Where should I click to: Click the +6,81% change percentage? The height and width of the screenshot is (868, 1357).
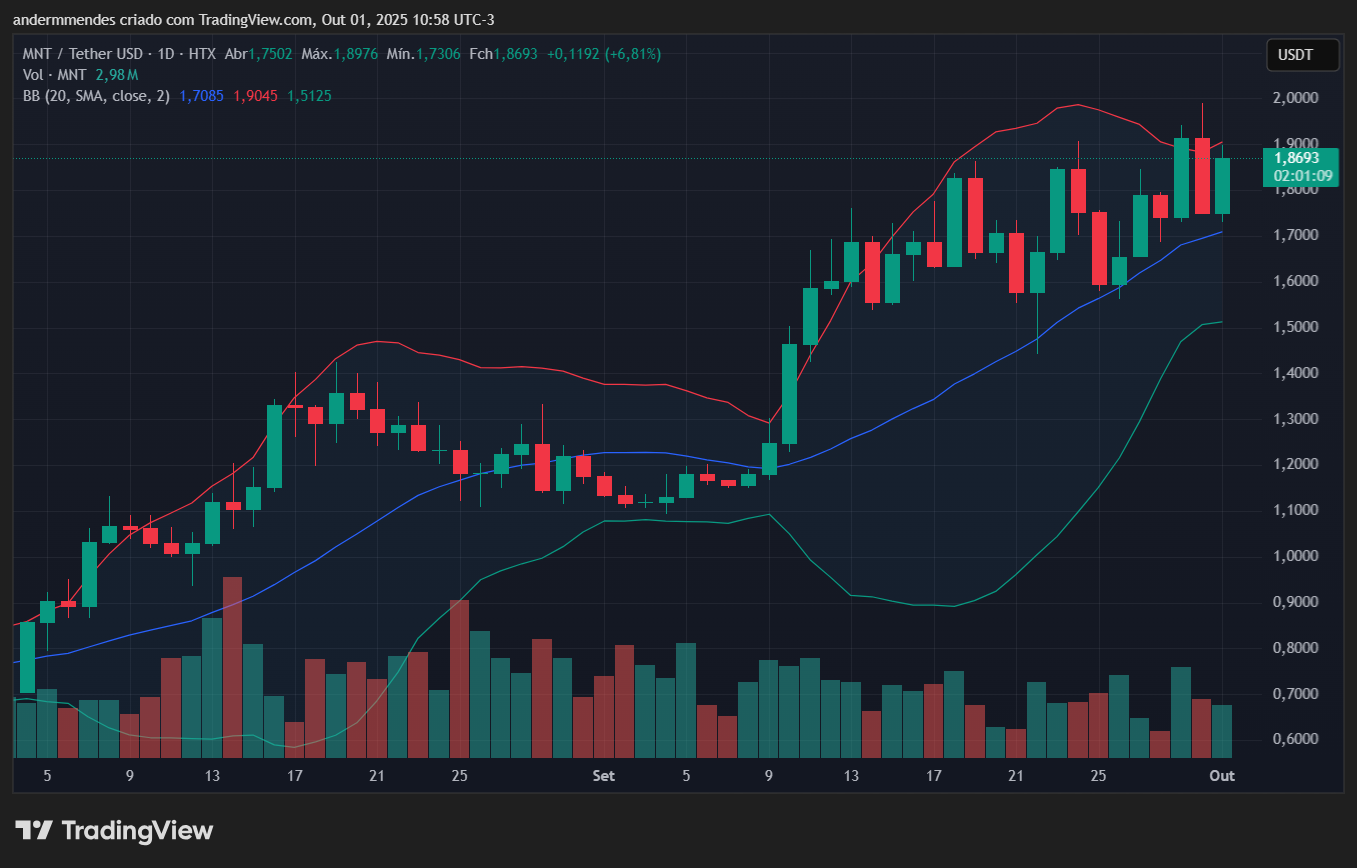tap(631, 54)
